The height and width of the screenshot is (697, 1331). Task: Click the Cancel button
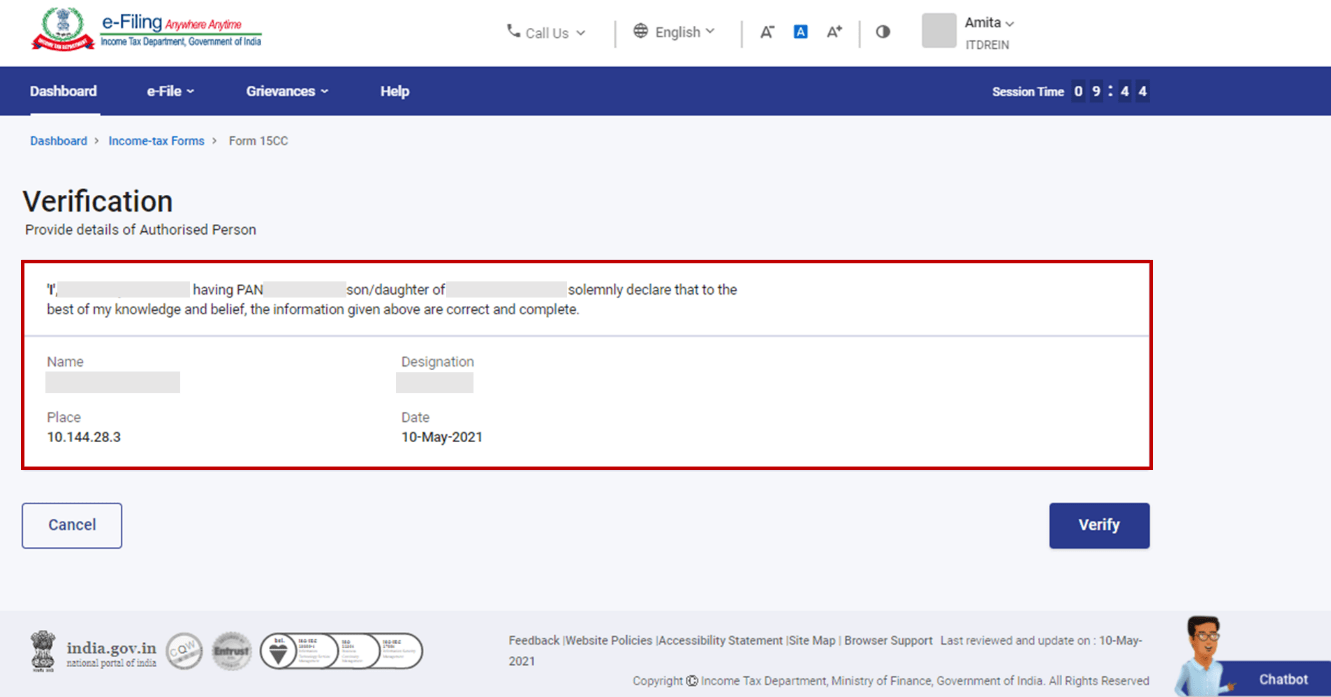click(72, 525)
